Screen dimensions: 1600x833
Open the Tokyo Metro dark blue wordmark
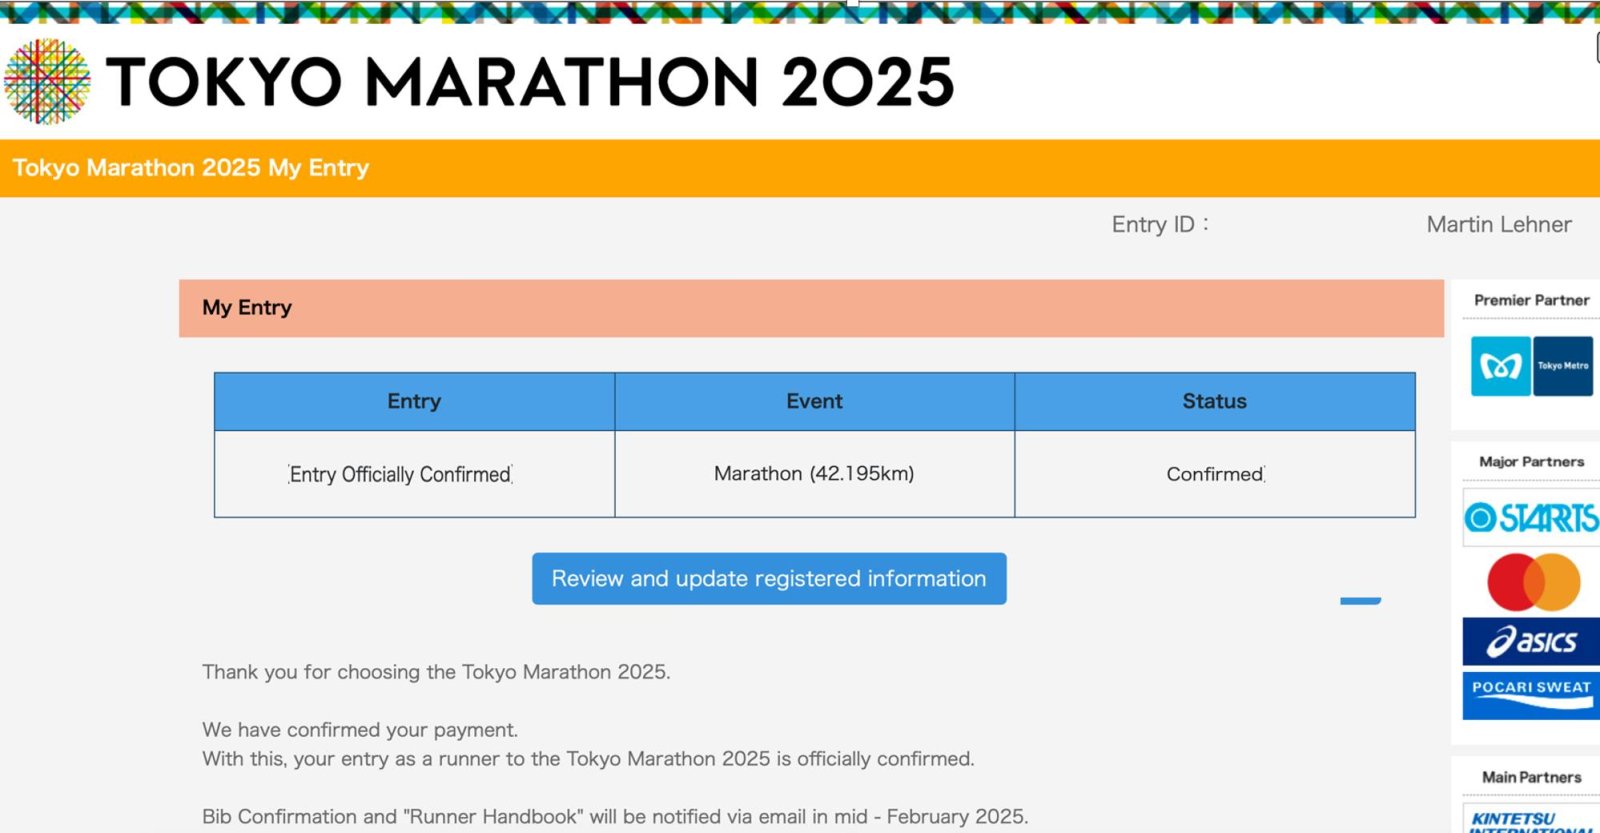(x=1563, y=366)
